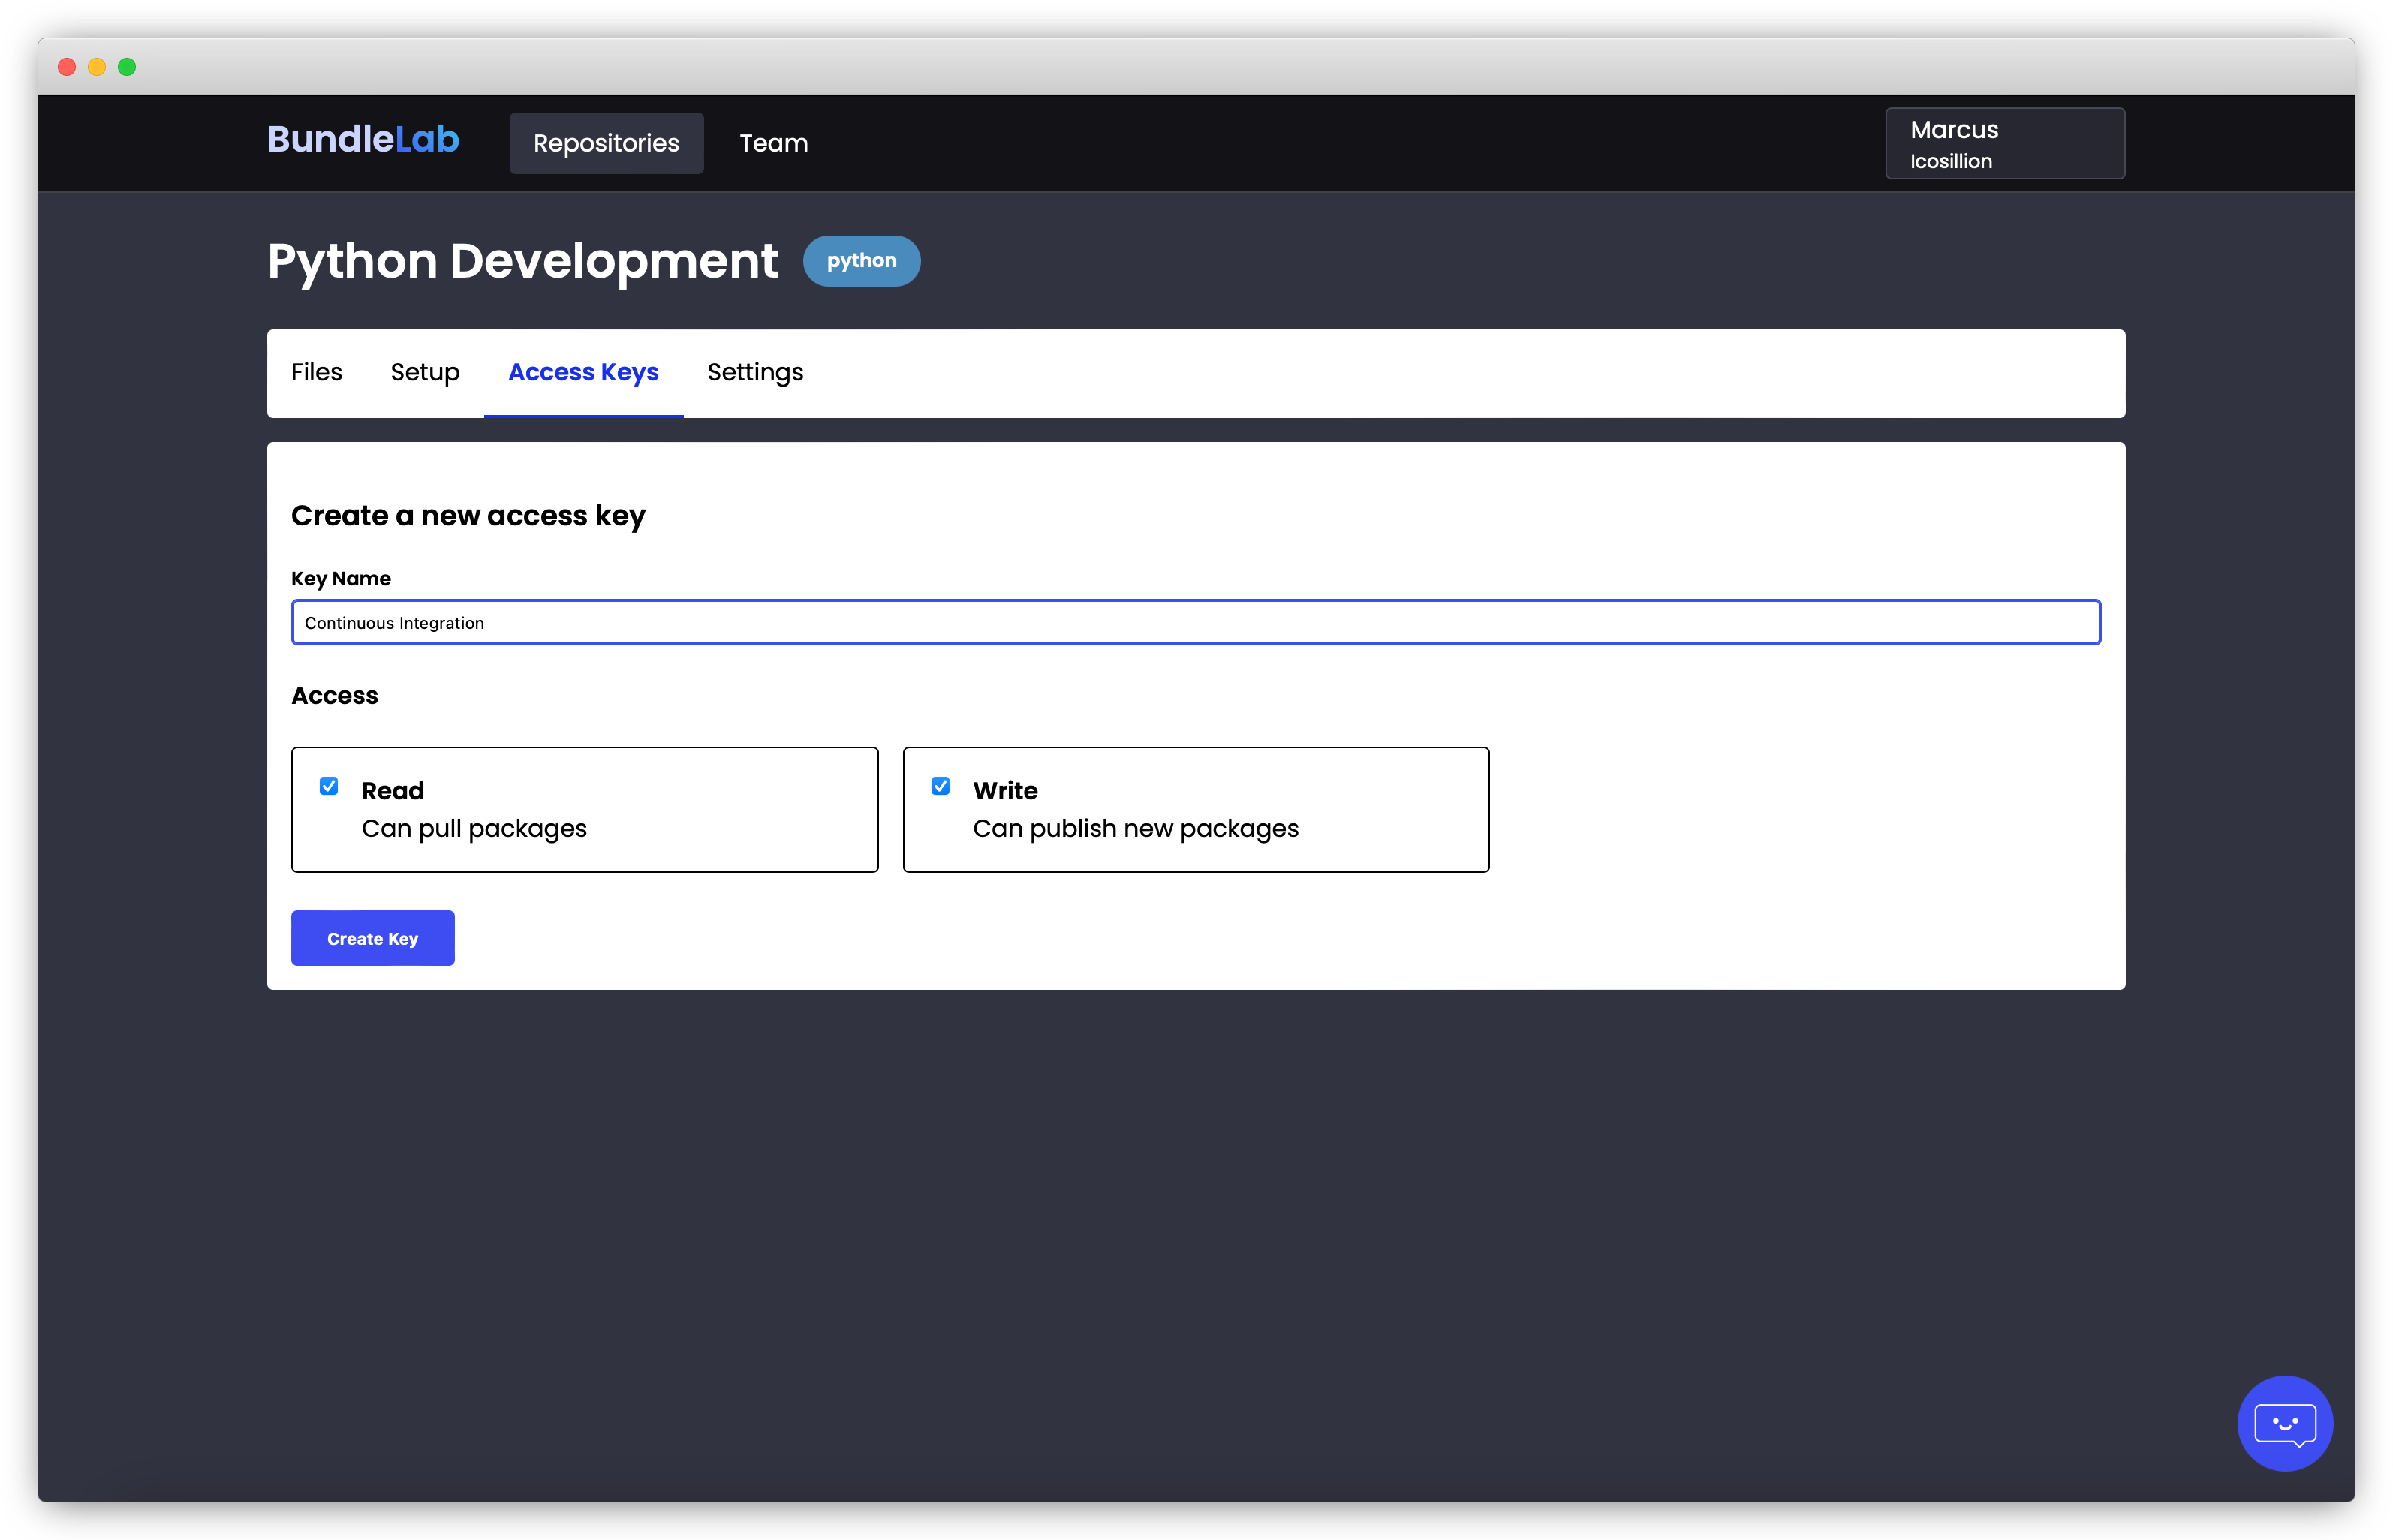This screenshot has height=1540, width=2393.
Task: Click the python language badge
Action: (x=861, y=261)
